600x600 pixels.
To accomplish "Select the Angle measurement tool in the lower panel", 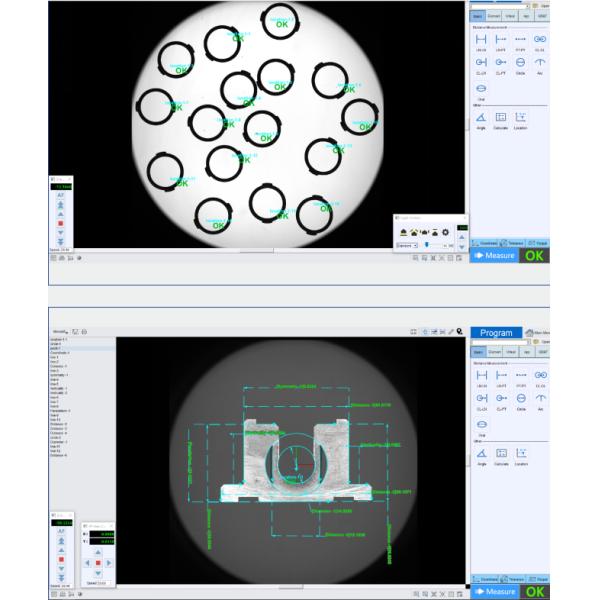I will [481, 453].
